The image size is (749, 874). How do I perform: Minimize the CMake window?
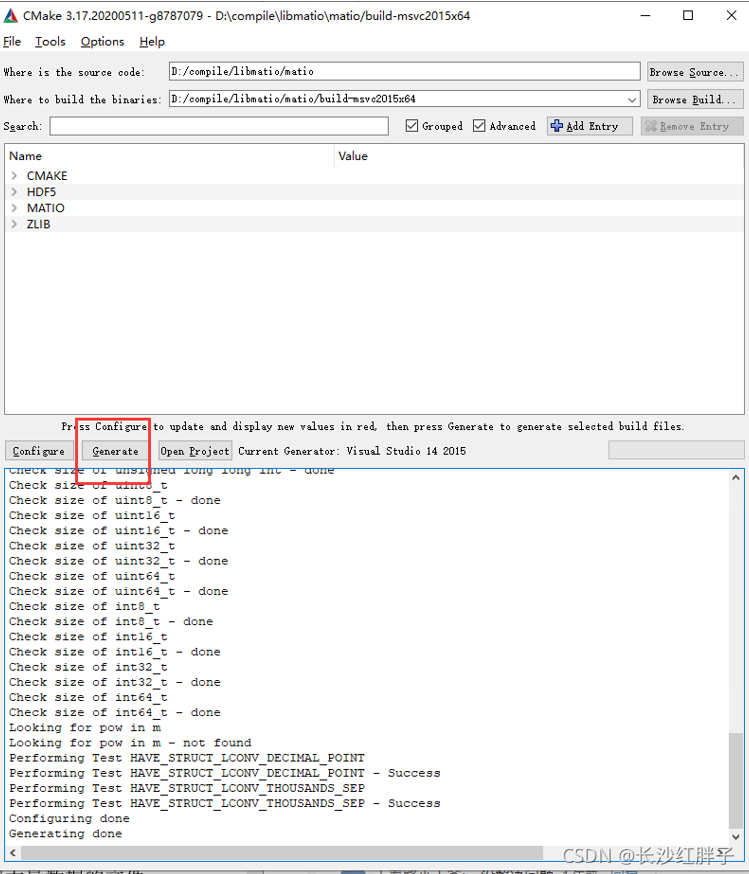tap(645, 16)
